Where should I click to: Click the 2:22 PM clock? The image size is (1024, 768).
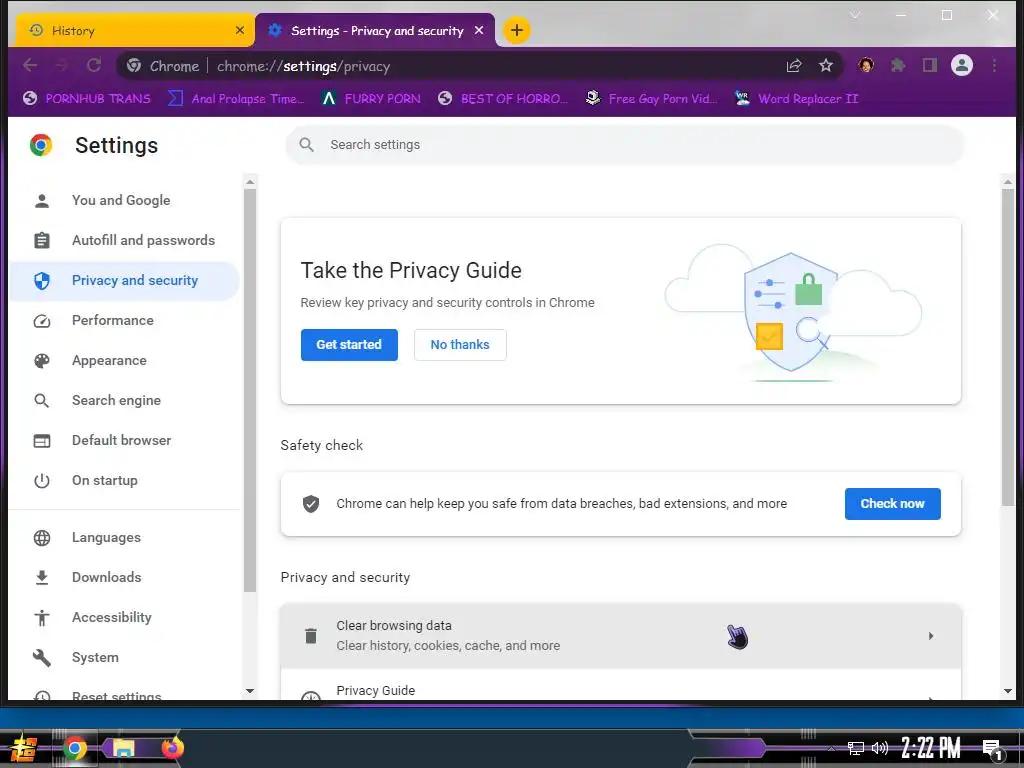(x=931, y=748)
